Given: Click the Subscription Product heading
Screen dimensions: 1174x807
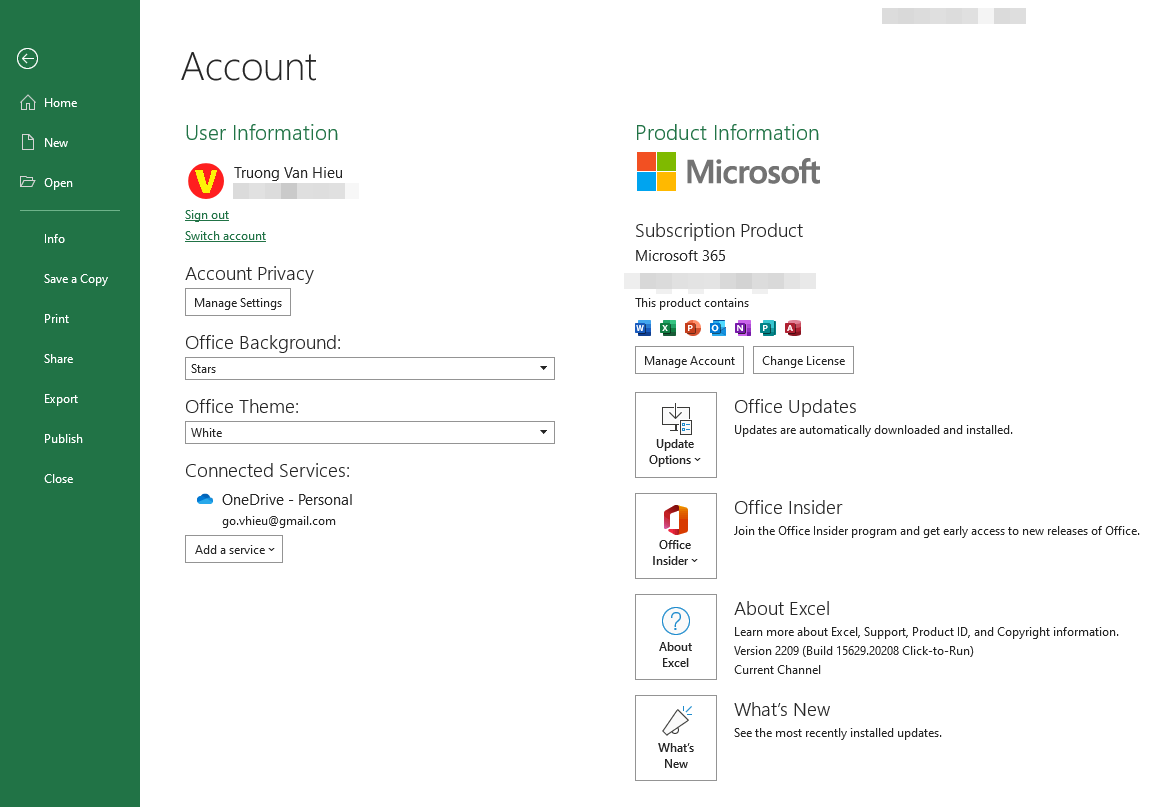Looking at the screenshot, I should [x=719, y=231].
